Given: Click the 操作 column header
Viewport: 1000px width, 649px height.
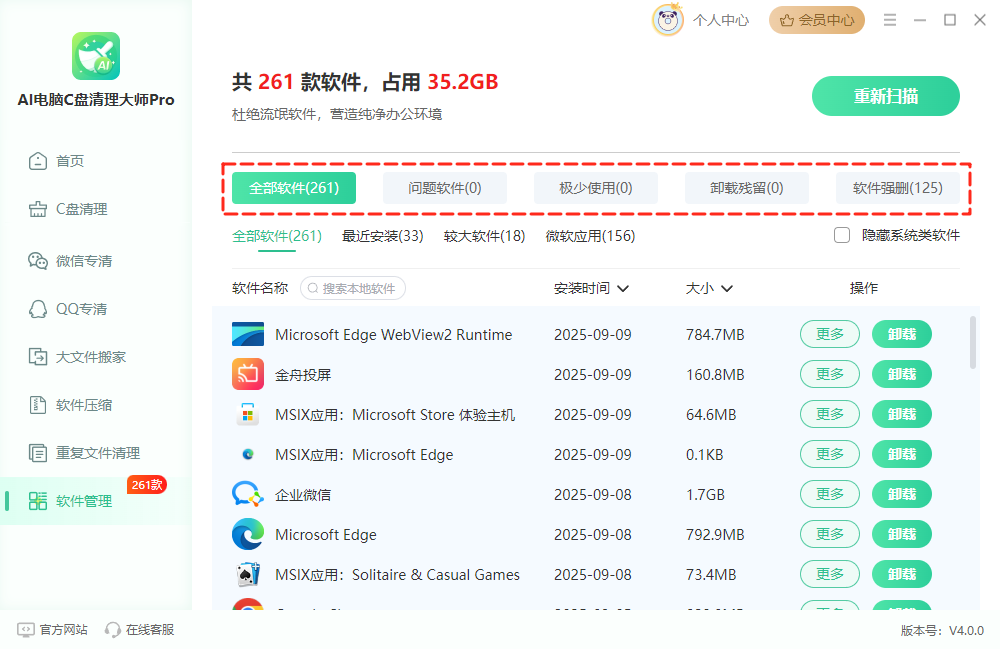Looking at the screenshot, I should pyautogui.click(x=864, y=288).
